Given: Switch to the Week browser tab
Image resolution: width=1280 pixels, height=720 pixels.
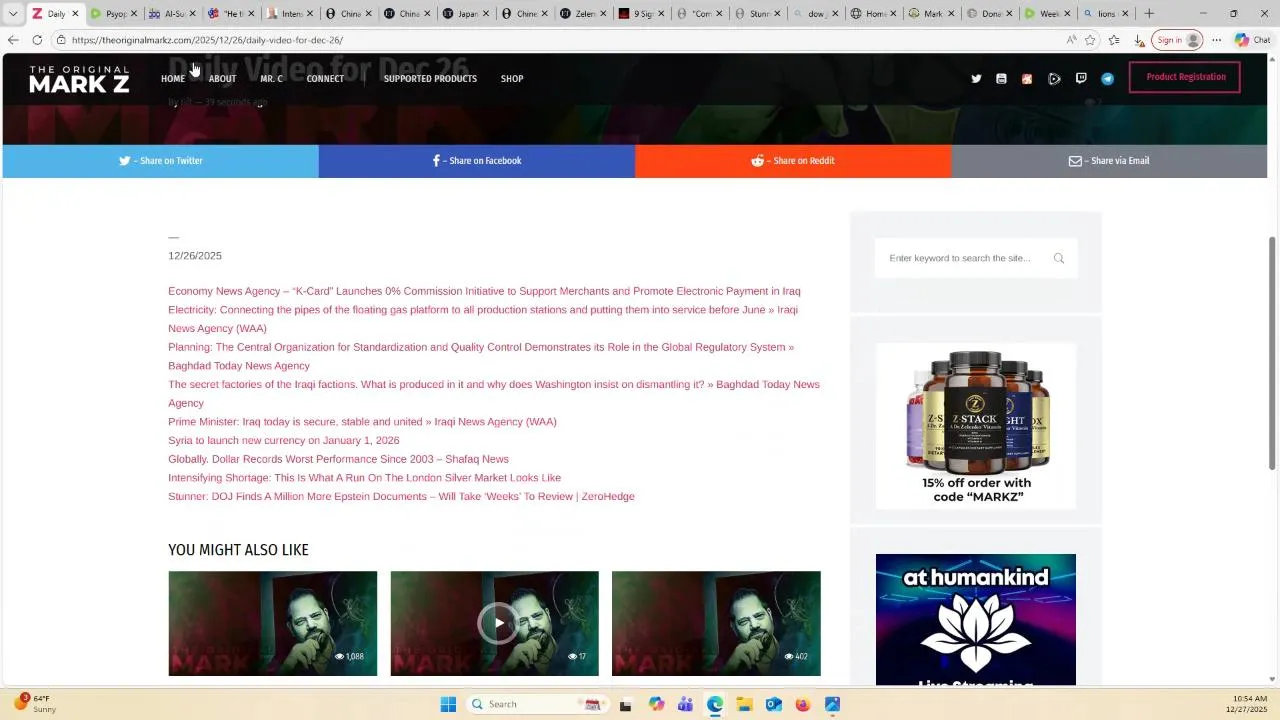Looking at the screenshot, I should click(1046, 14).
